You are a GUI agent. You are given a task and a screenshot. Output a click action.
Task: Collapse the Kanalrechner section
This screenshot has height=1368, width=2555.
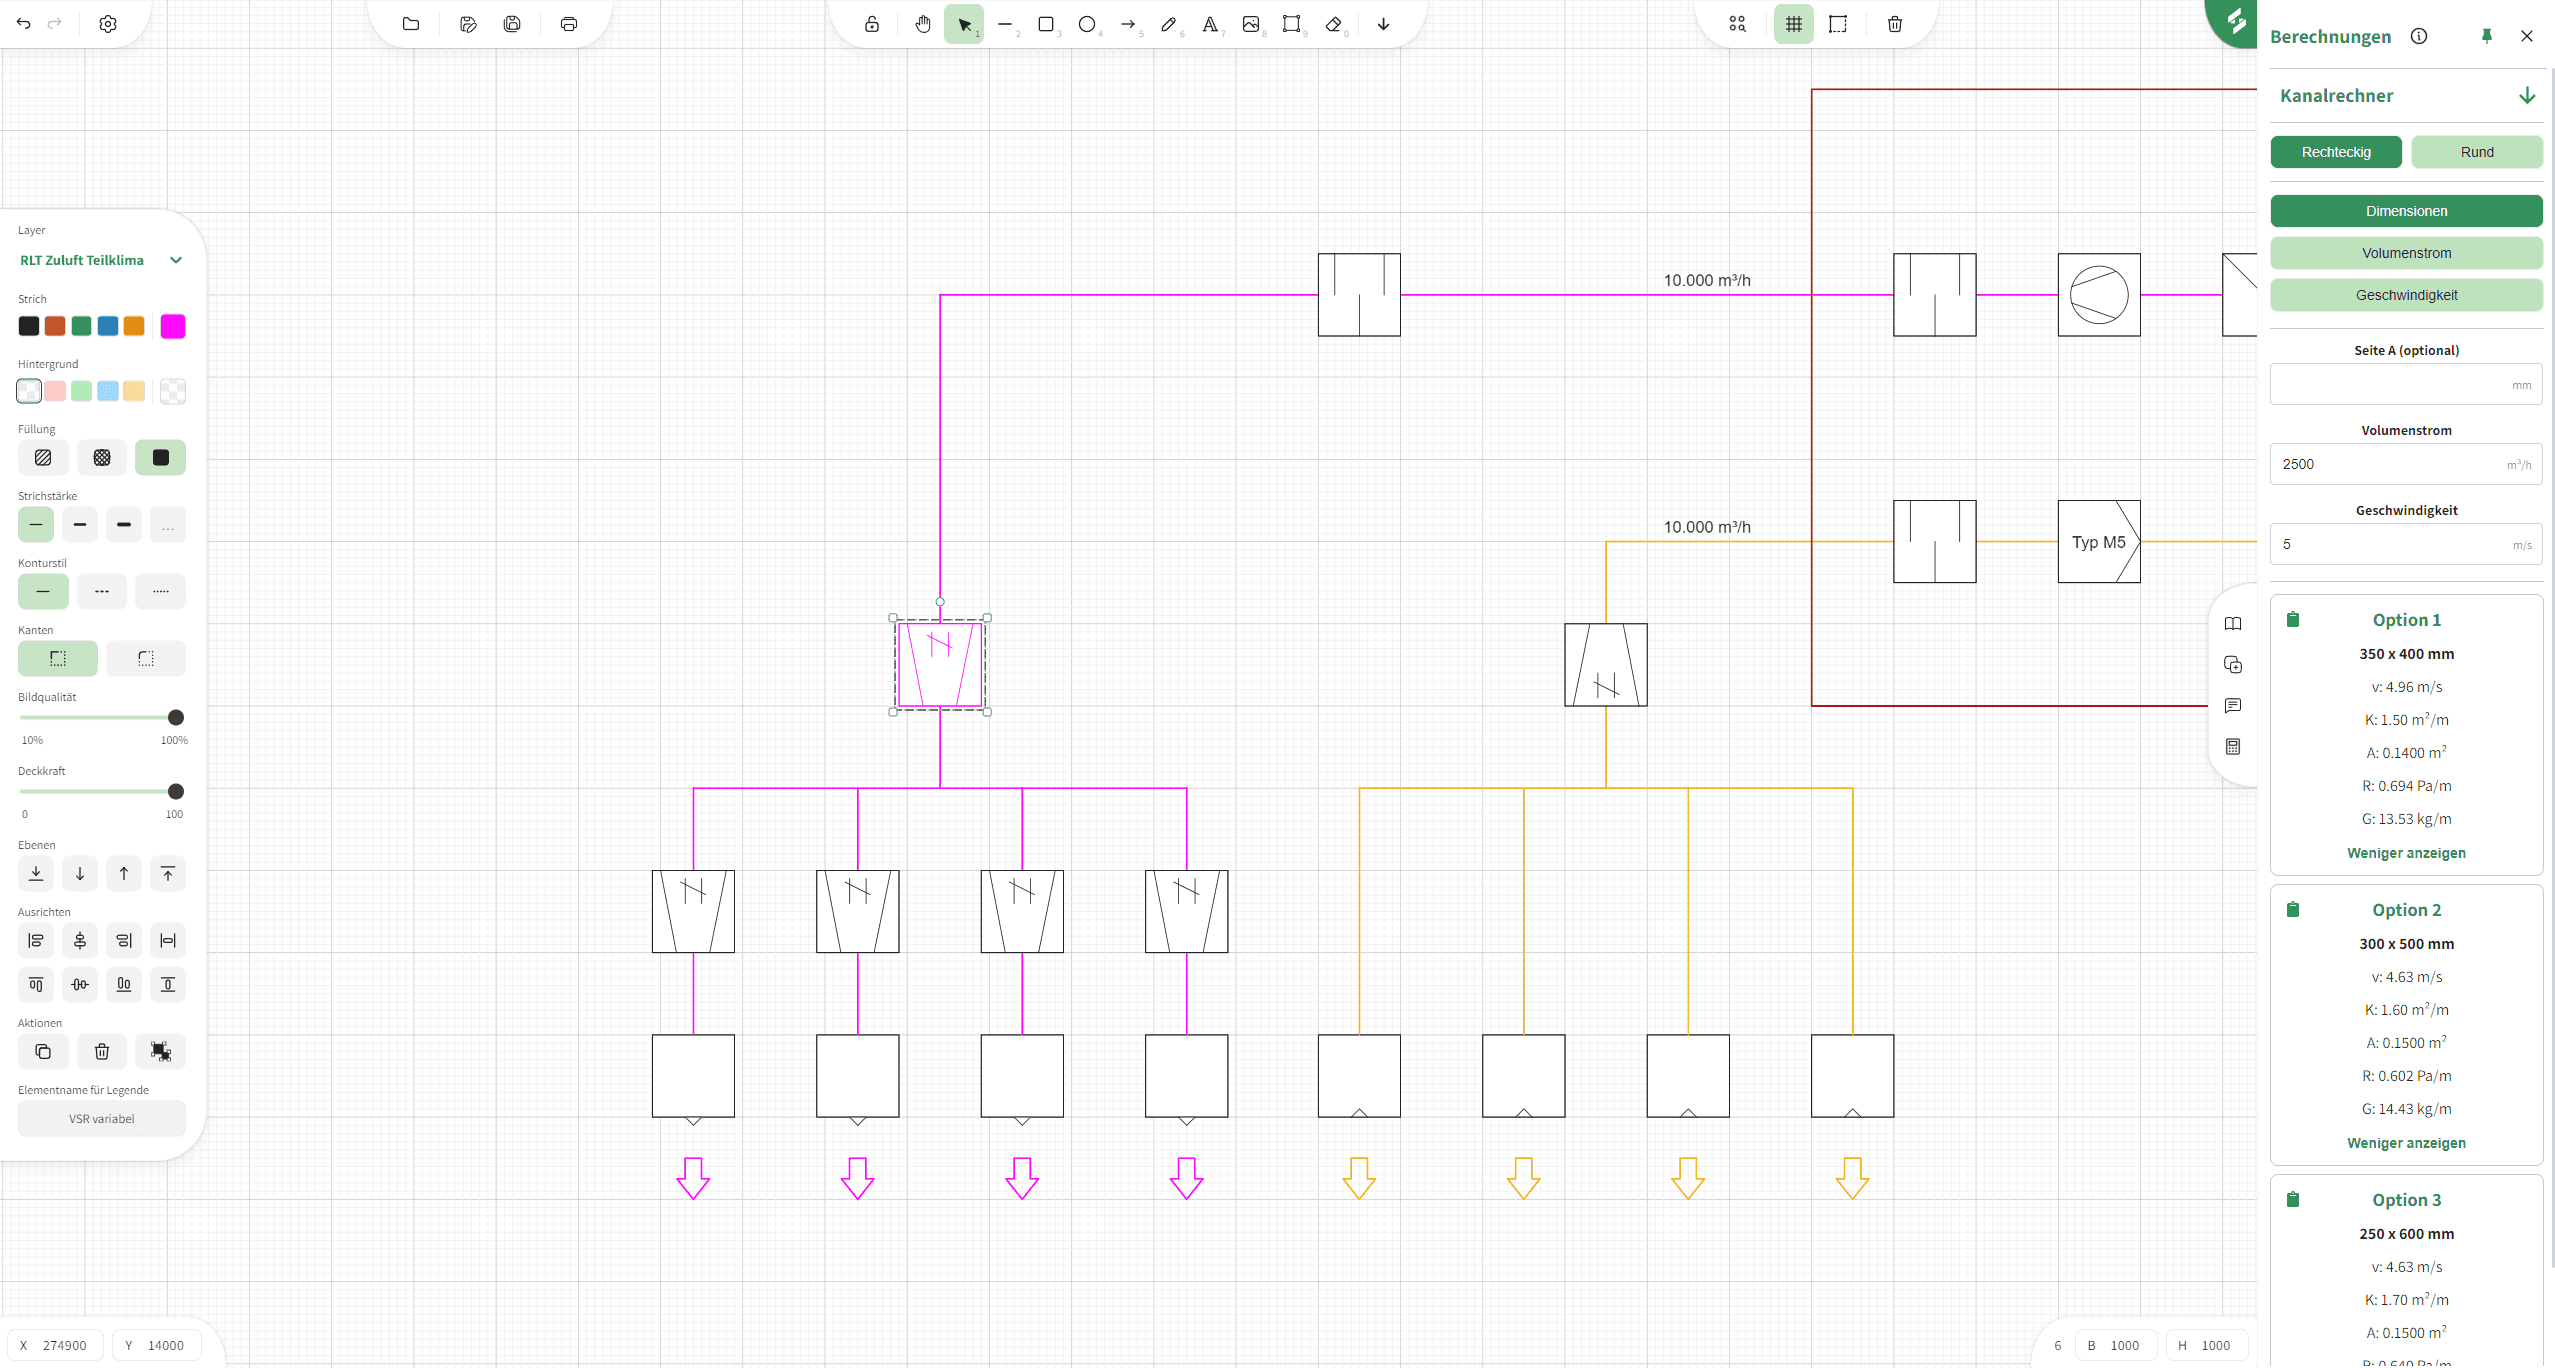point(2527,96)
